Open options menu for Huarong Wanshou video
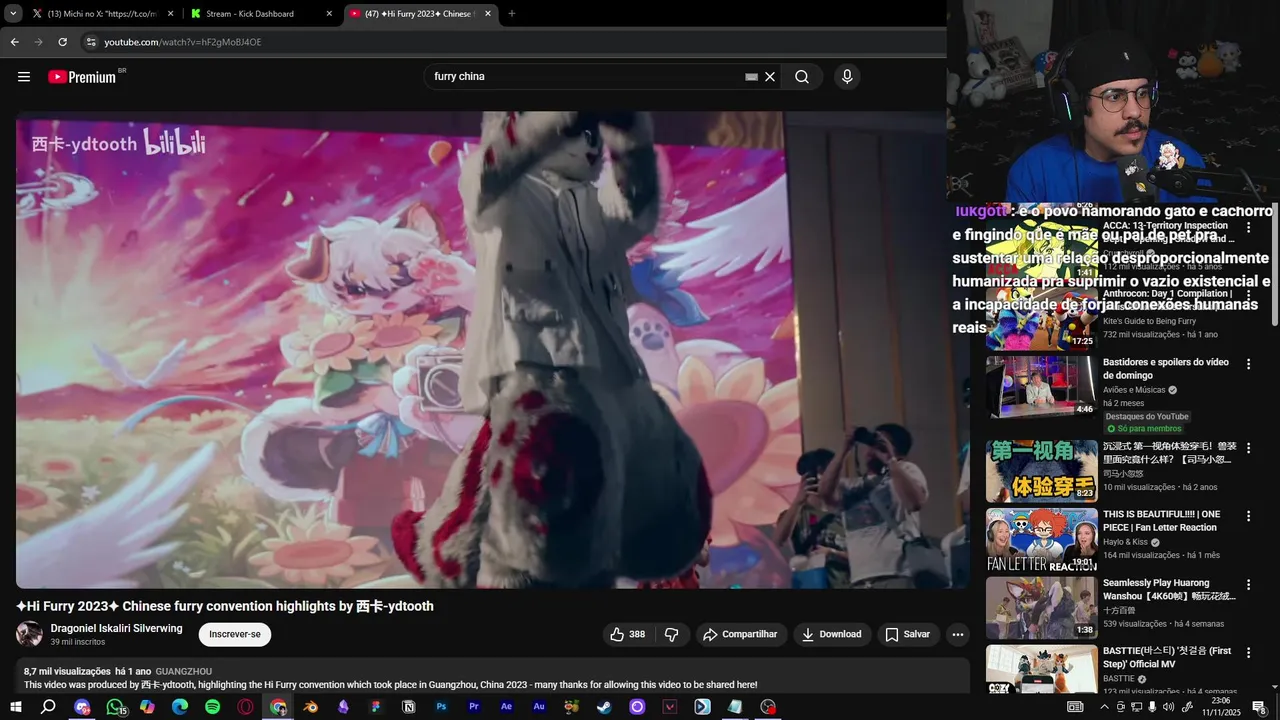1280x720 pixels. 1248,584
